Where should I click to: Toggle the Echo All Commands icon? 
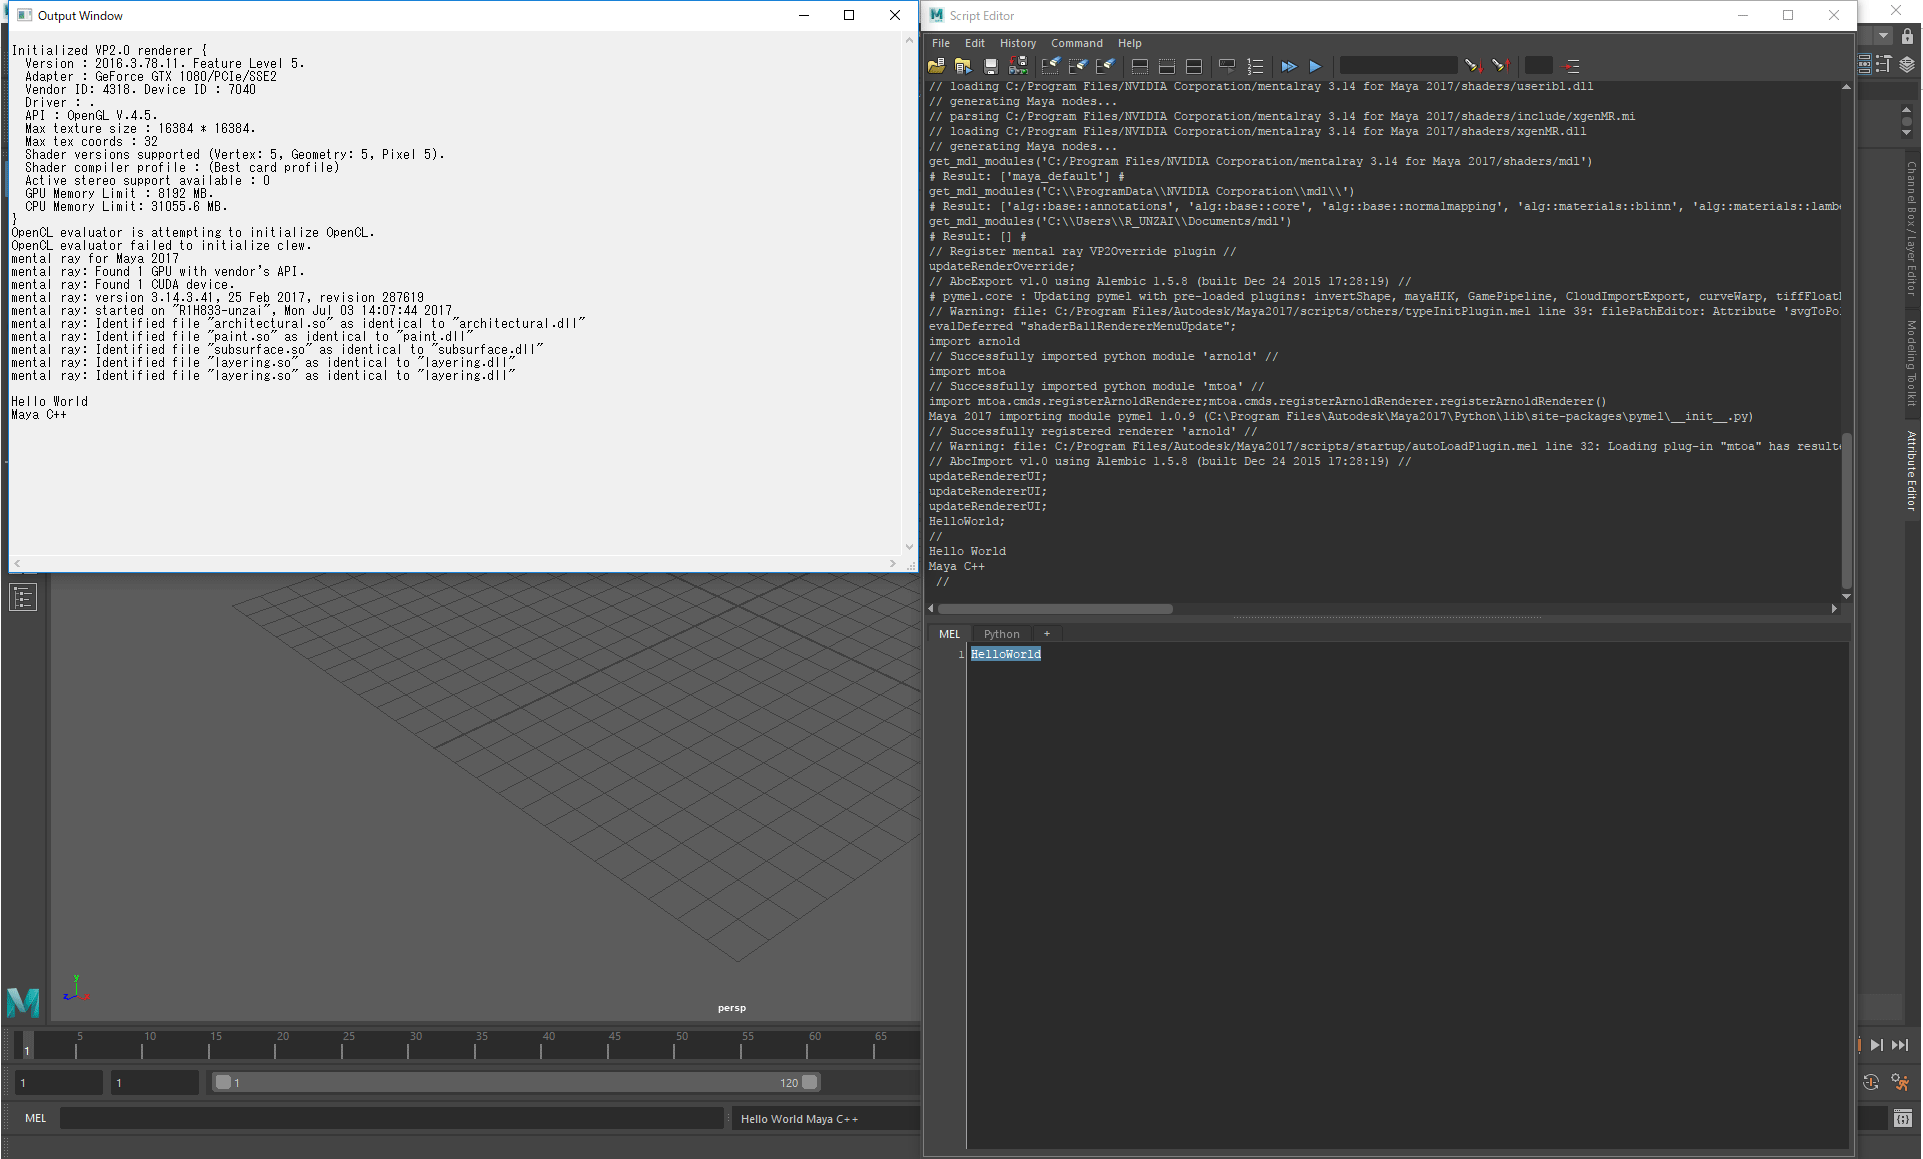click(1227, 66)
